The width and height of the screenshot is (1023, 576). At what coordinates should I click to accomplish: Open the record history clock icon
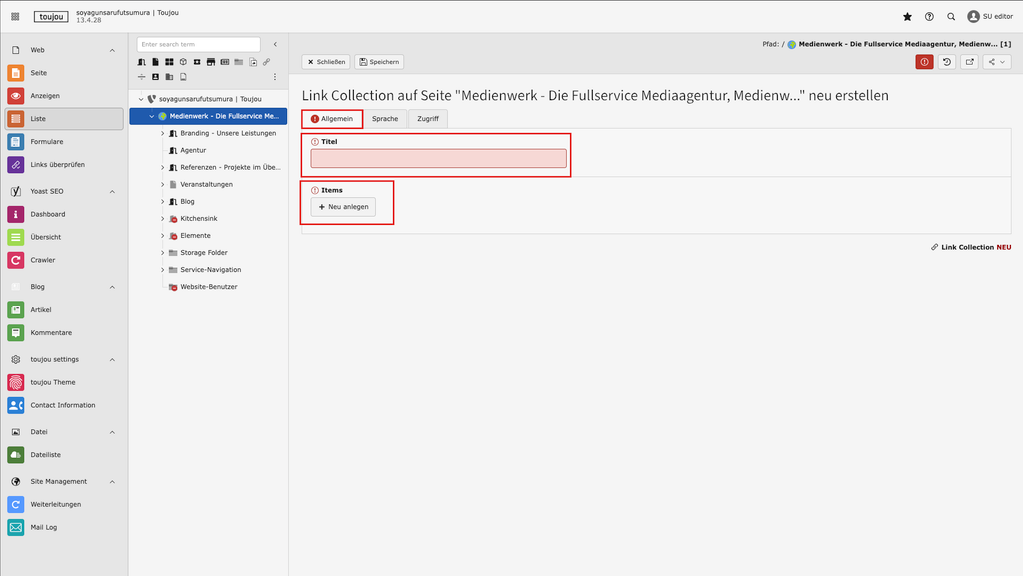click(x=947, y=62)
